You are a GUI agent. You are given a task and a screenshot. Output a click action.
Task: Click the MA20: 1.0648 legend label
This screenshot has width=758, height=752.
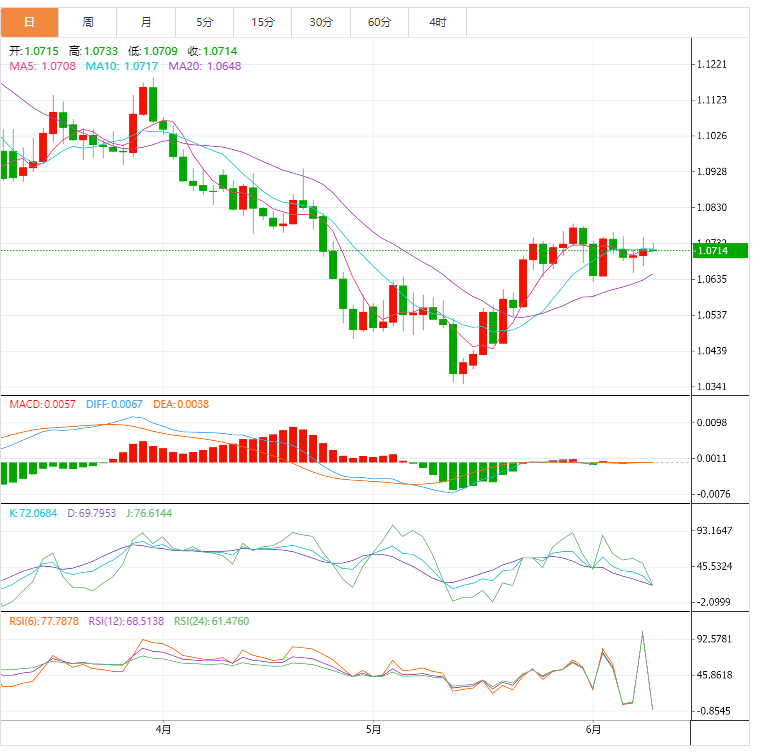click(x=204, y=66)
